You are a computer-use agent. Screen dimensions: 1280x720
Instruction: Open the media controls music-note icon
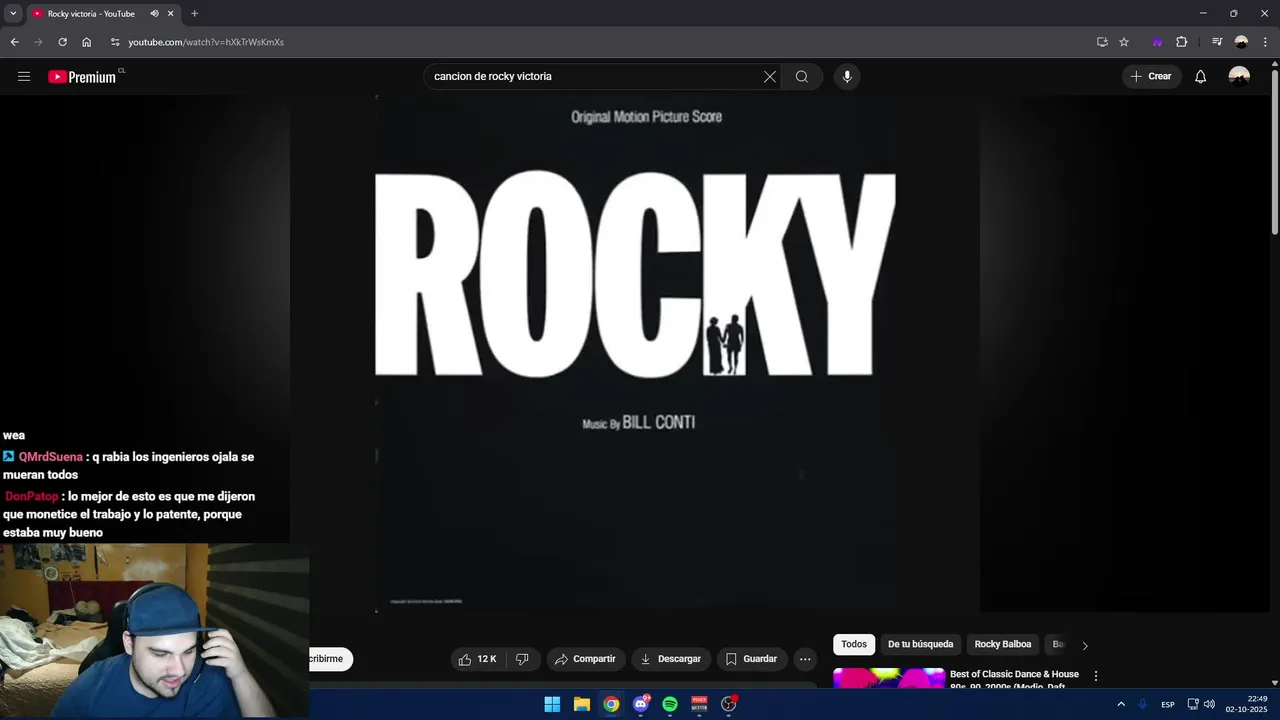(1217, 42)
